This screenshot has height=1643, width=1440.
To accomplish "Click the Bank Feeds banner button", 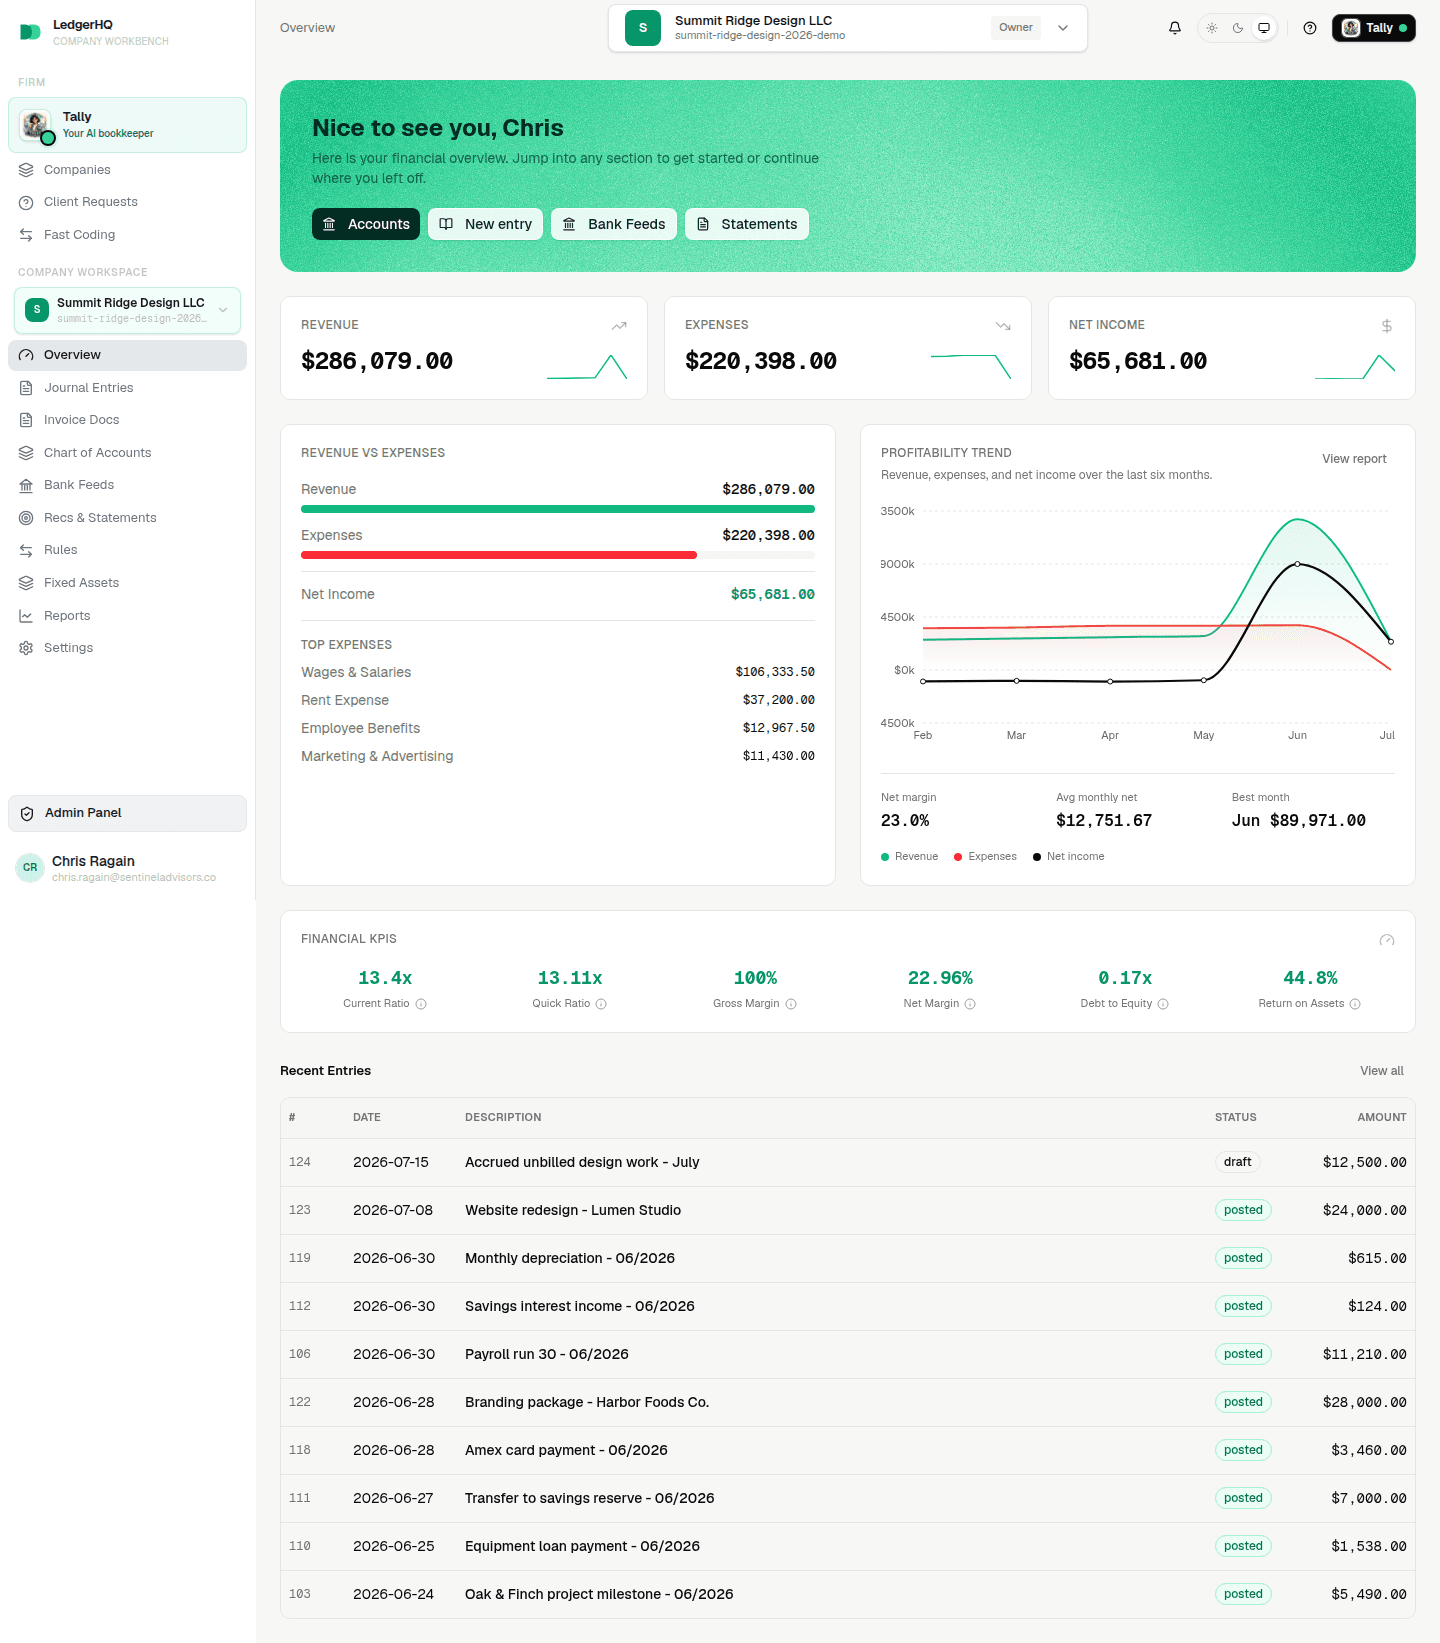I will [x=614, y=224].
